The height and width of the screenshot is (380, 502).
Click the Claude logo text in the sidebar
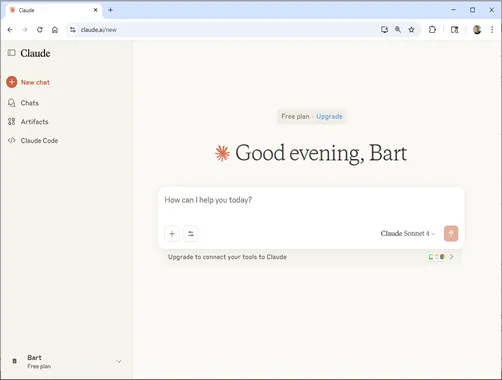pyautogui.click(x=35, y=53)
